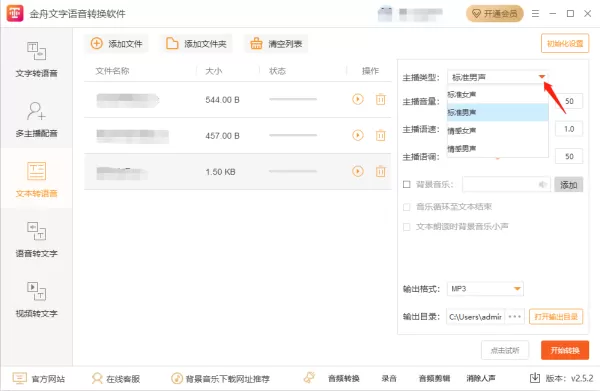Switch to 语音转文字 mode
This screenshot has width=600, height=391.
tap(36, 239)
